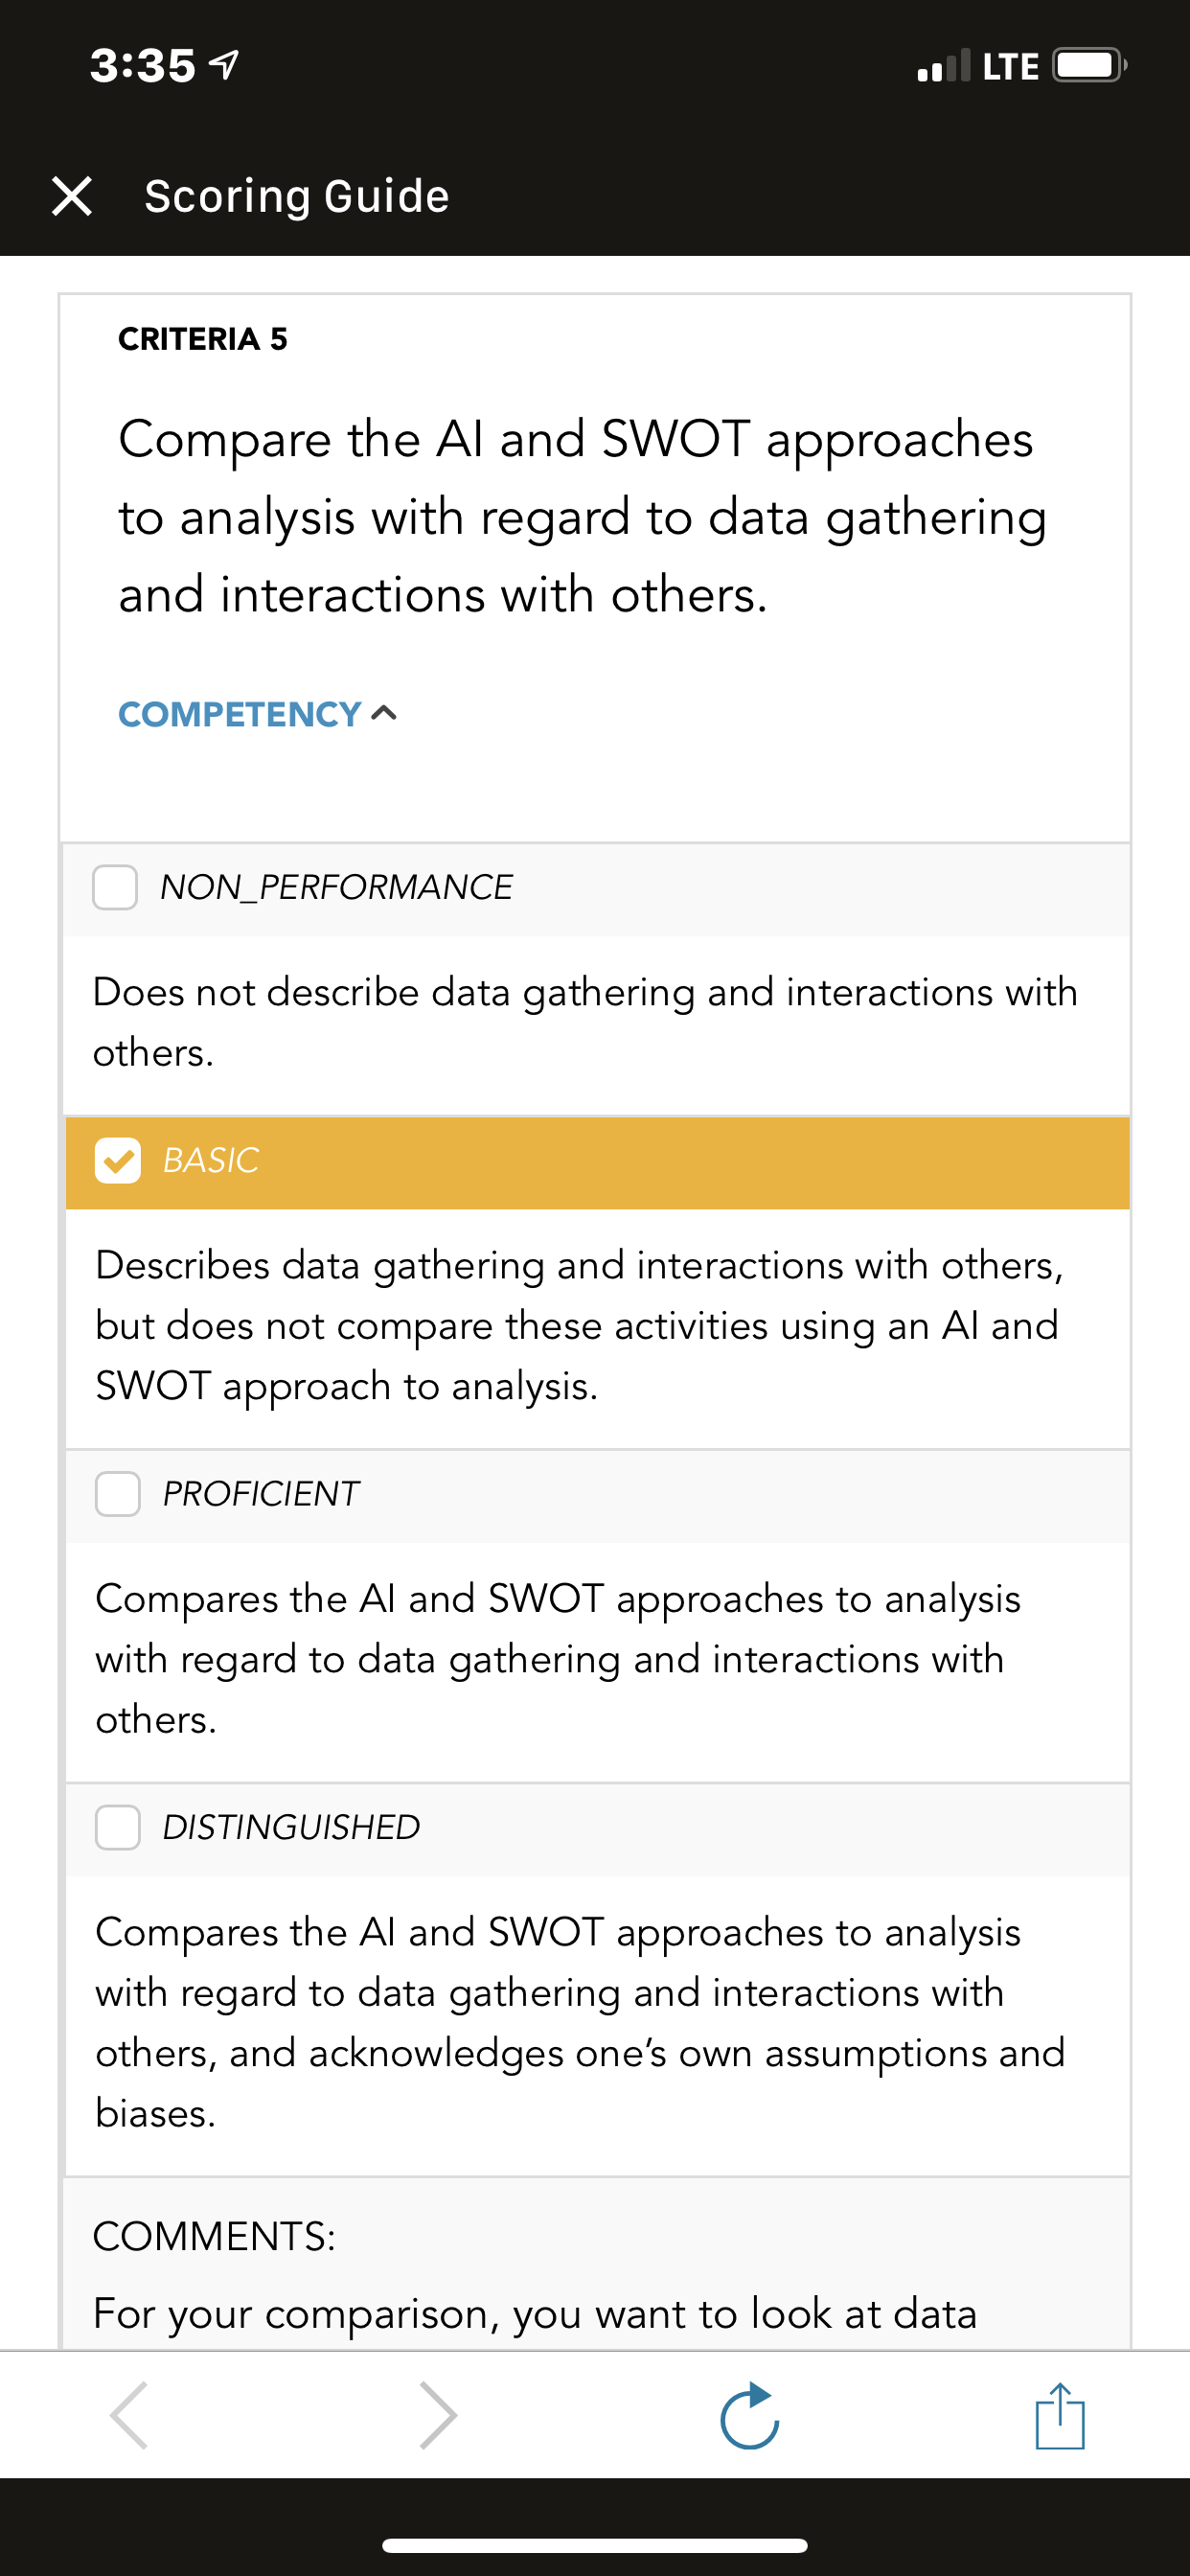Reload the page with the refresh icon
This screenshot has height=2576, width=1190.
(x=750, y=2415)
